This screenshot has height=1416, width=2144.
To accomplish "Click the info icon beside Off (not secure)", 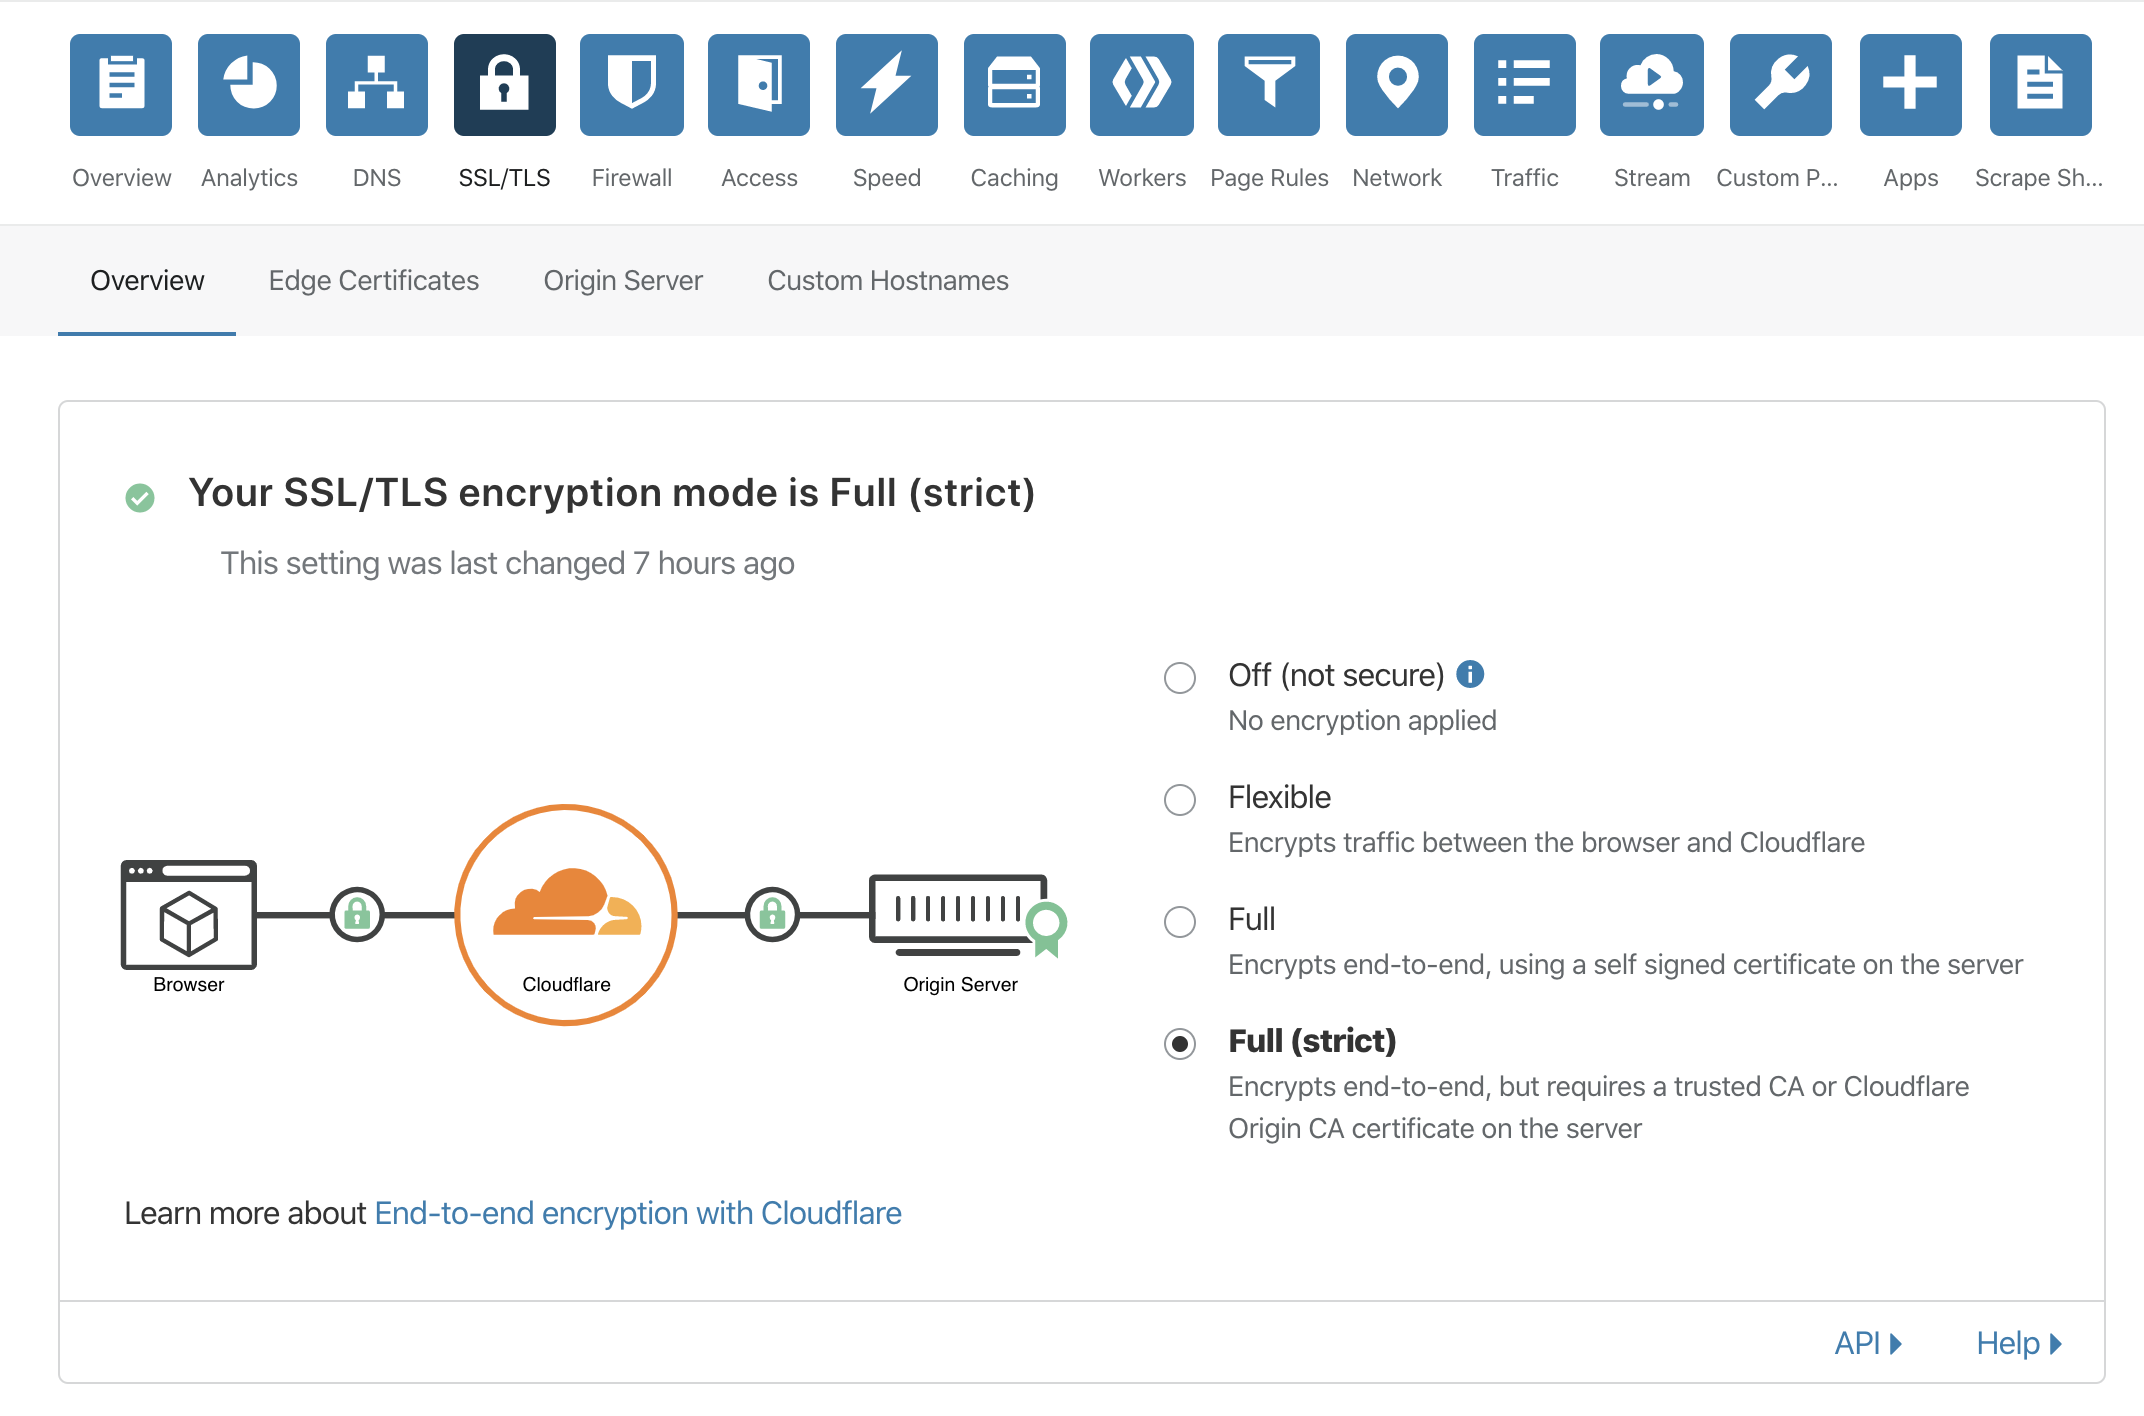I will click(1470, 674).
